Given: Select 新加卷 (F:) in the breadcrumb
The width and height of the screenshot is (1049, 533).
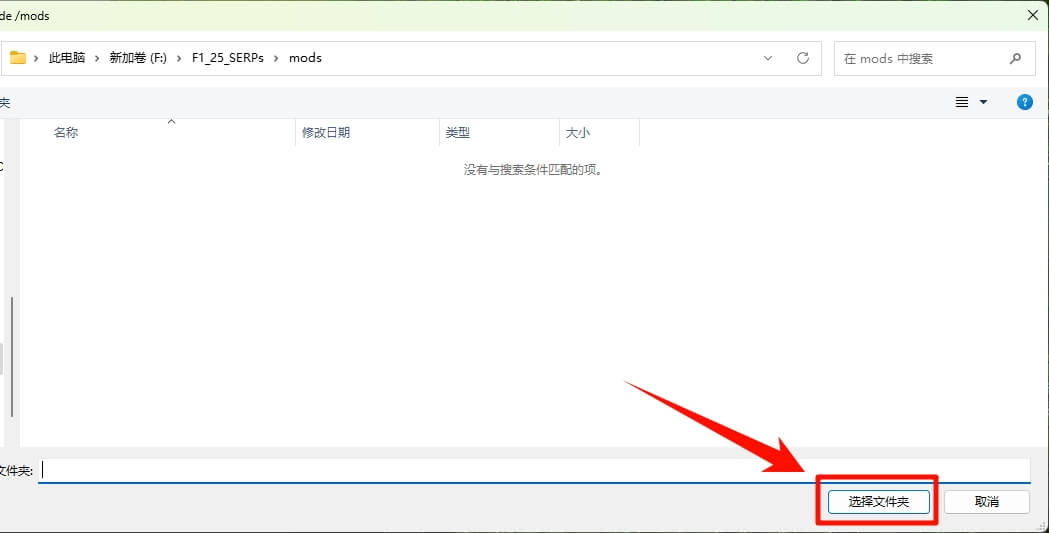Looking at the screenshot, I should pos(138,58).
